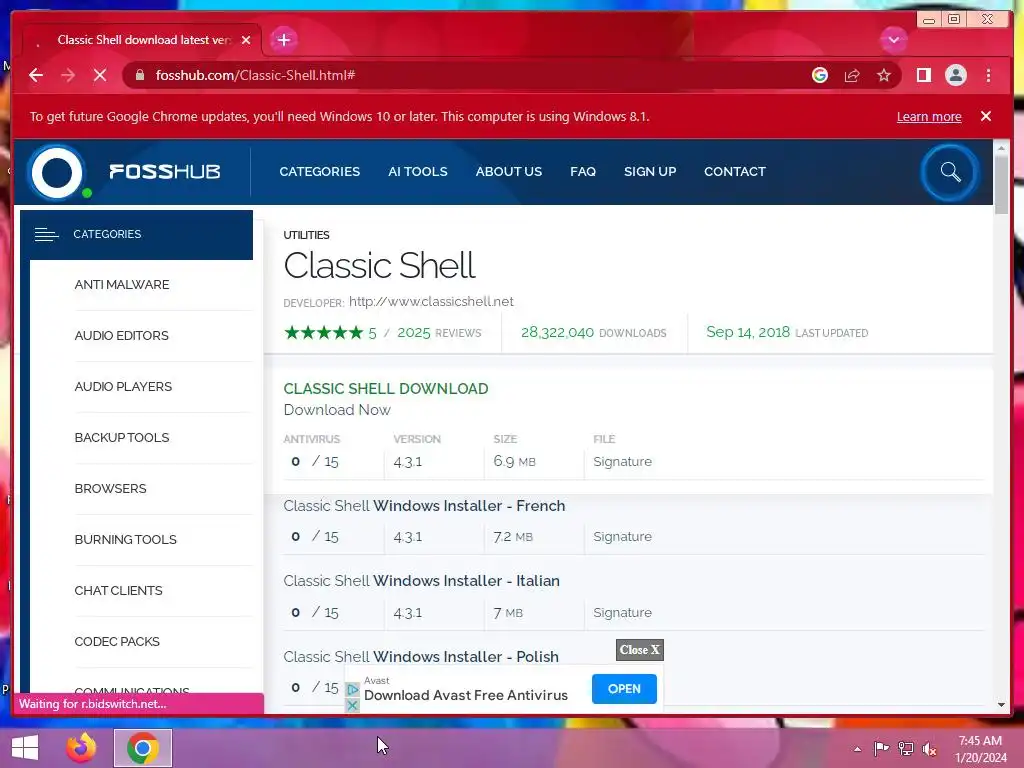
Task: Click the page vertical scrollbar thumb
Action: pos(1000,185)
